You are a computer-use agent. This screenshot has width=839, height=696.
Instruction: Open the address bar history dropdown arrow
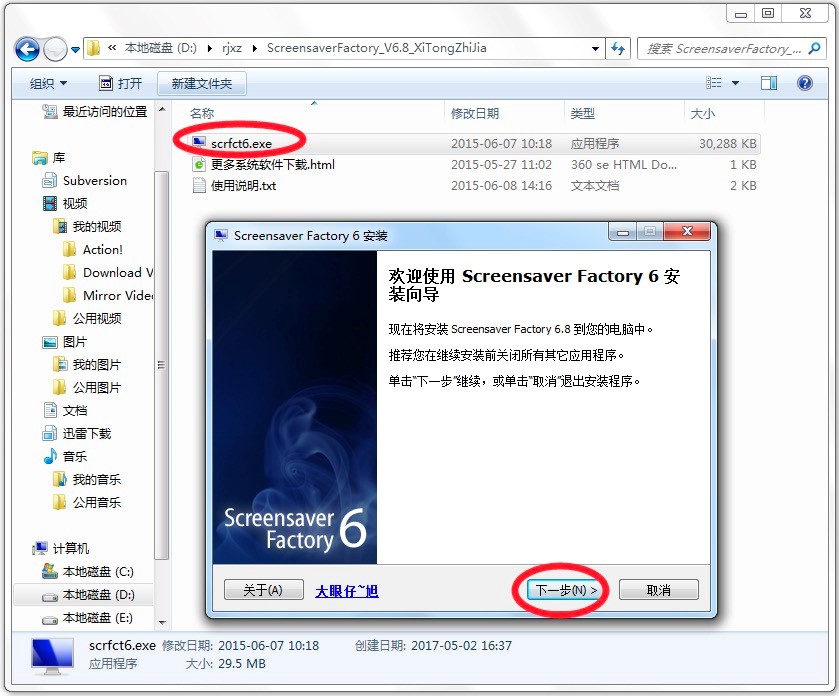593,48
